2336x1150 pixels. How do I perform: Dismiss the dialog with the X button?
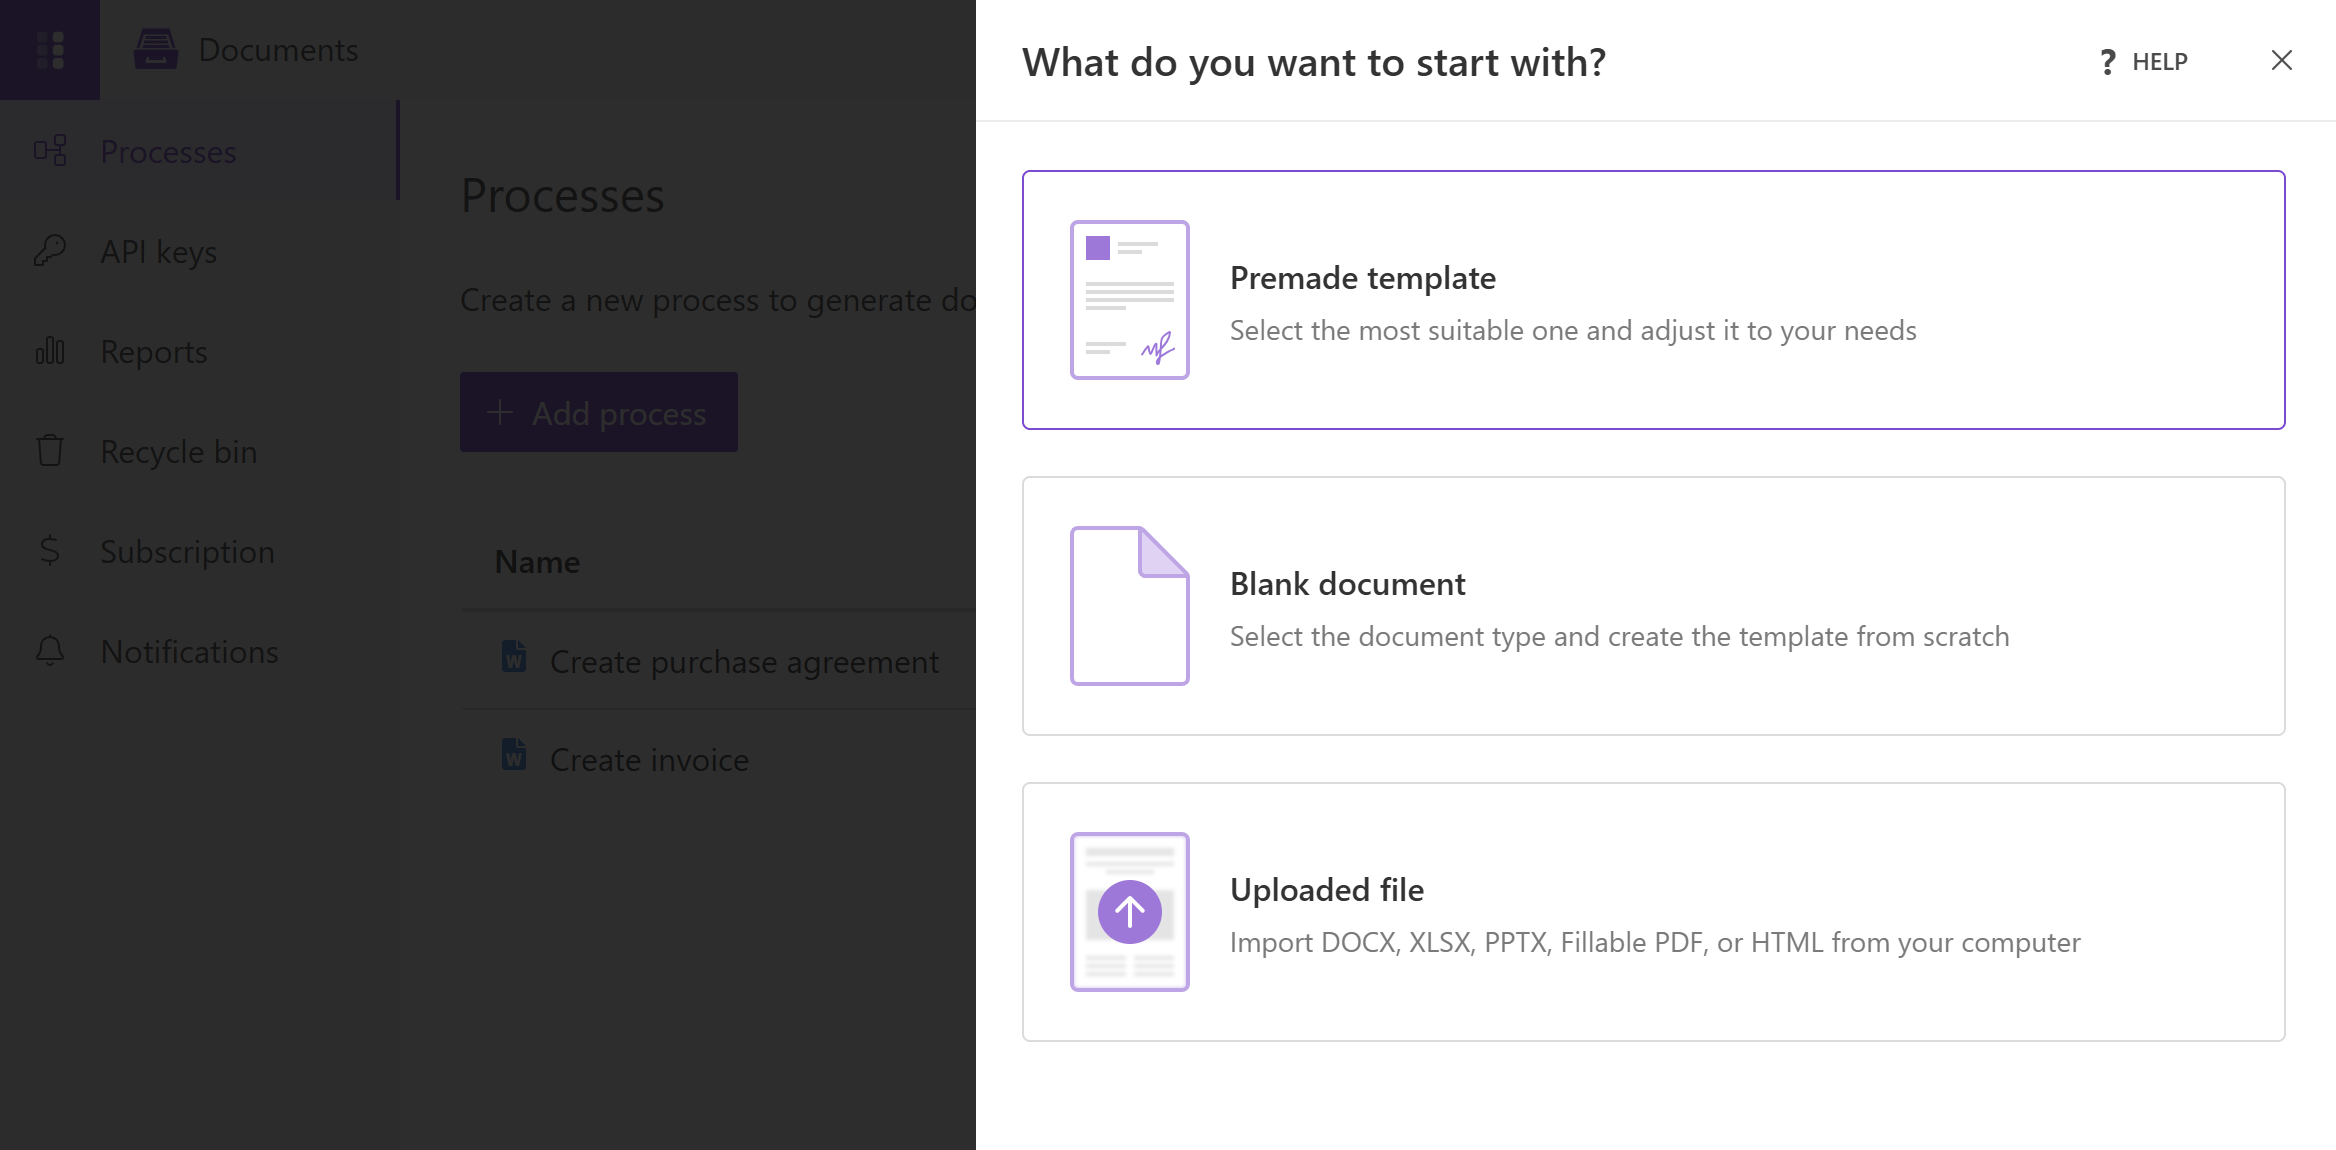point(2281,61)
